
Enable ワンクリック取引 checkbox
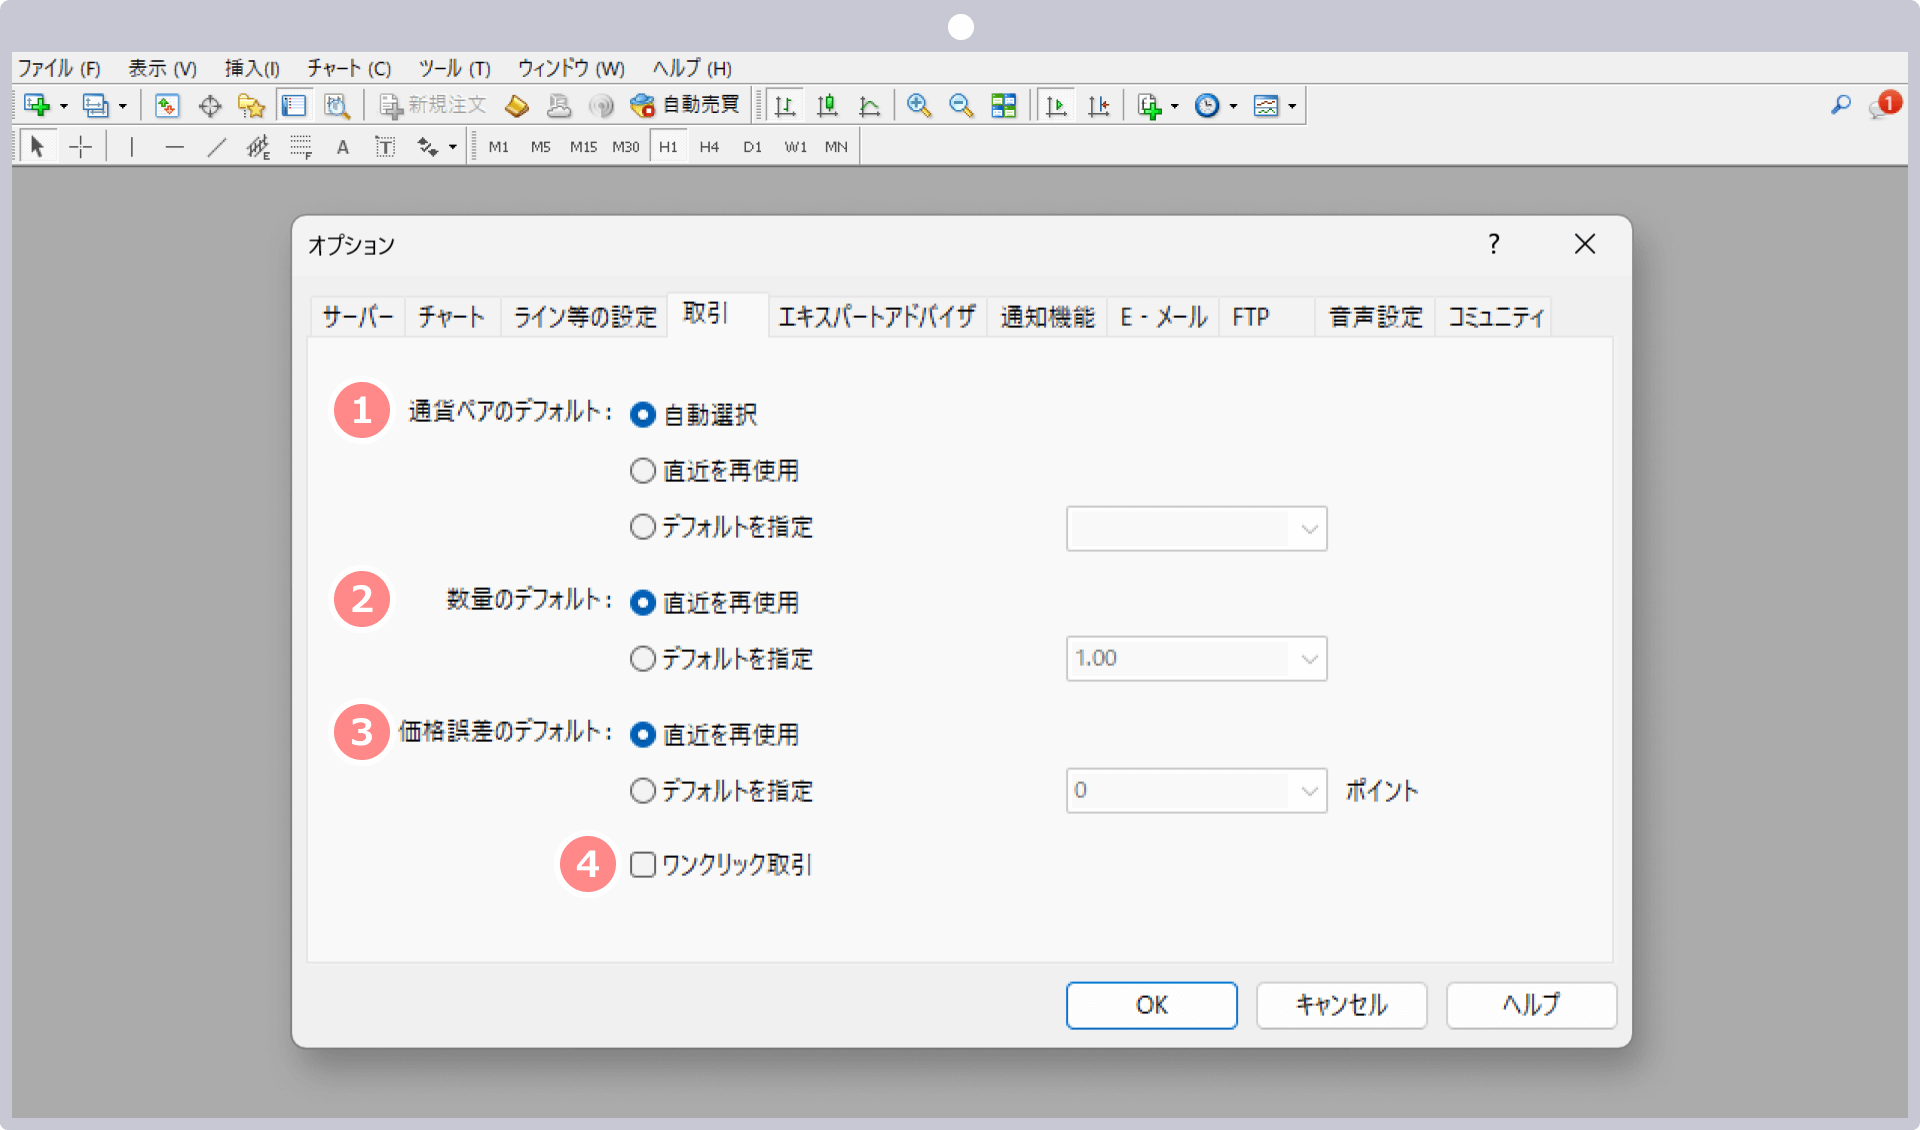pyautogui.click(x=643, y=864)
